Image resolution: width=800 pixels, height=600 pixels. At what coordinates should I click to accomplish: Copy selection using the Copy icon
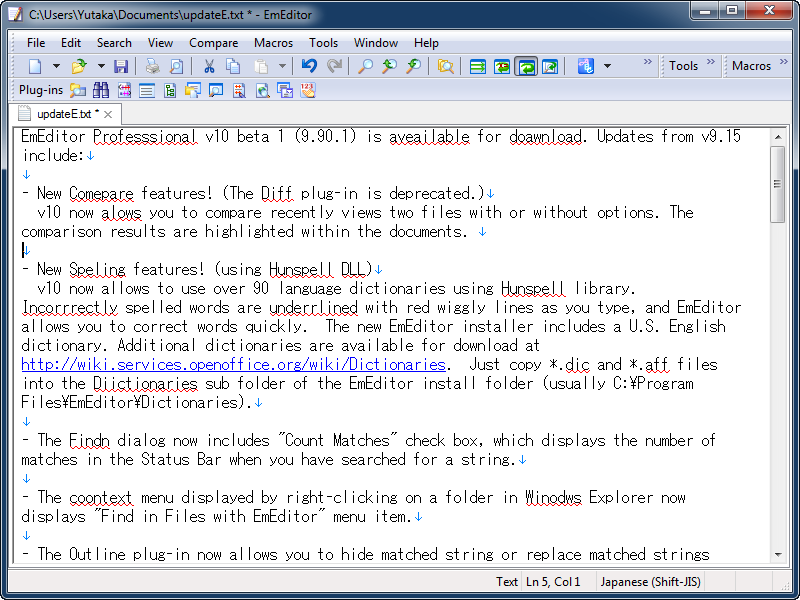233,66
